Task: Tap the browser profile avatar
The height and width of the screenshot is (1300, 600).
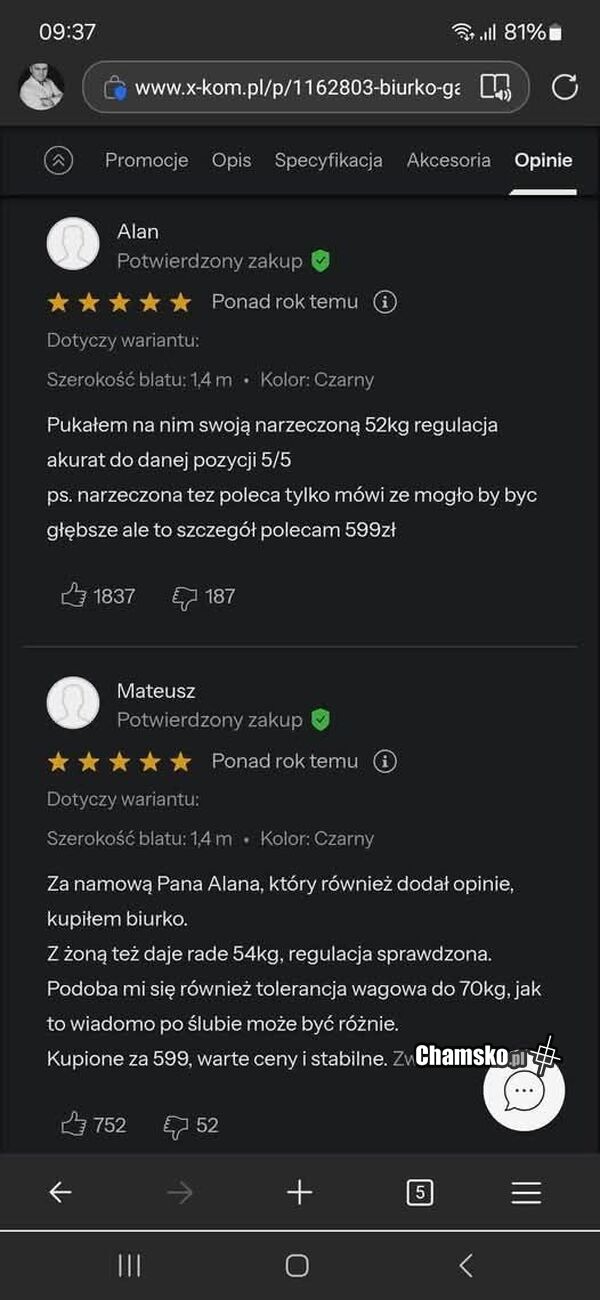Action: (x=41, y=87)
